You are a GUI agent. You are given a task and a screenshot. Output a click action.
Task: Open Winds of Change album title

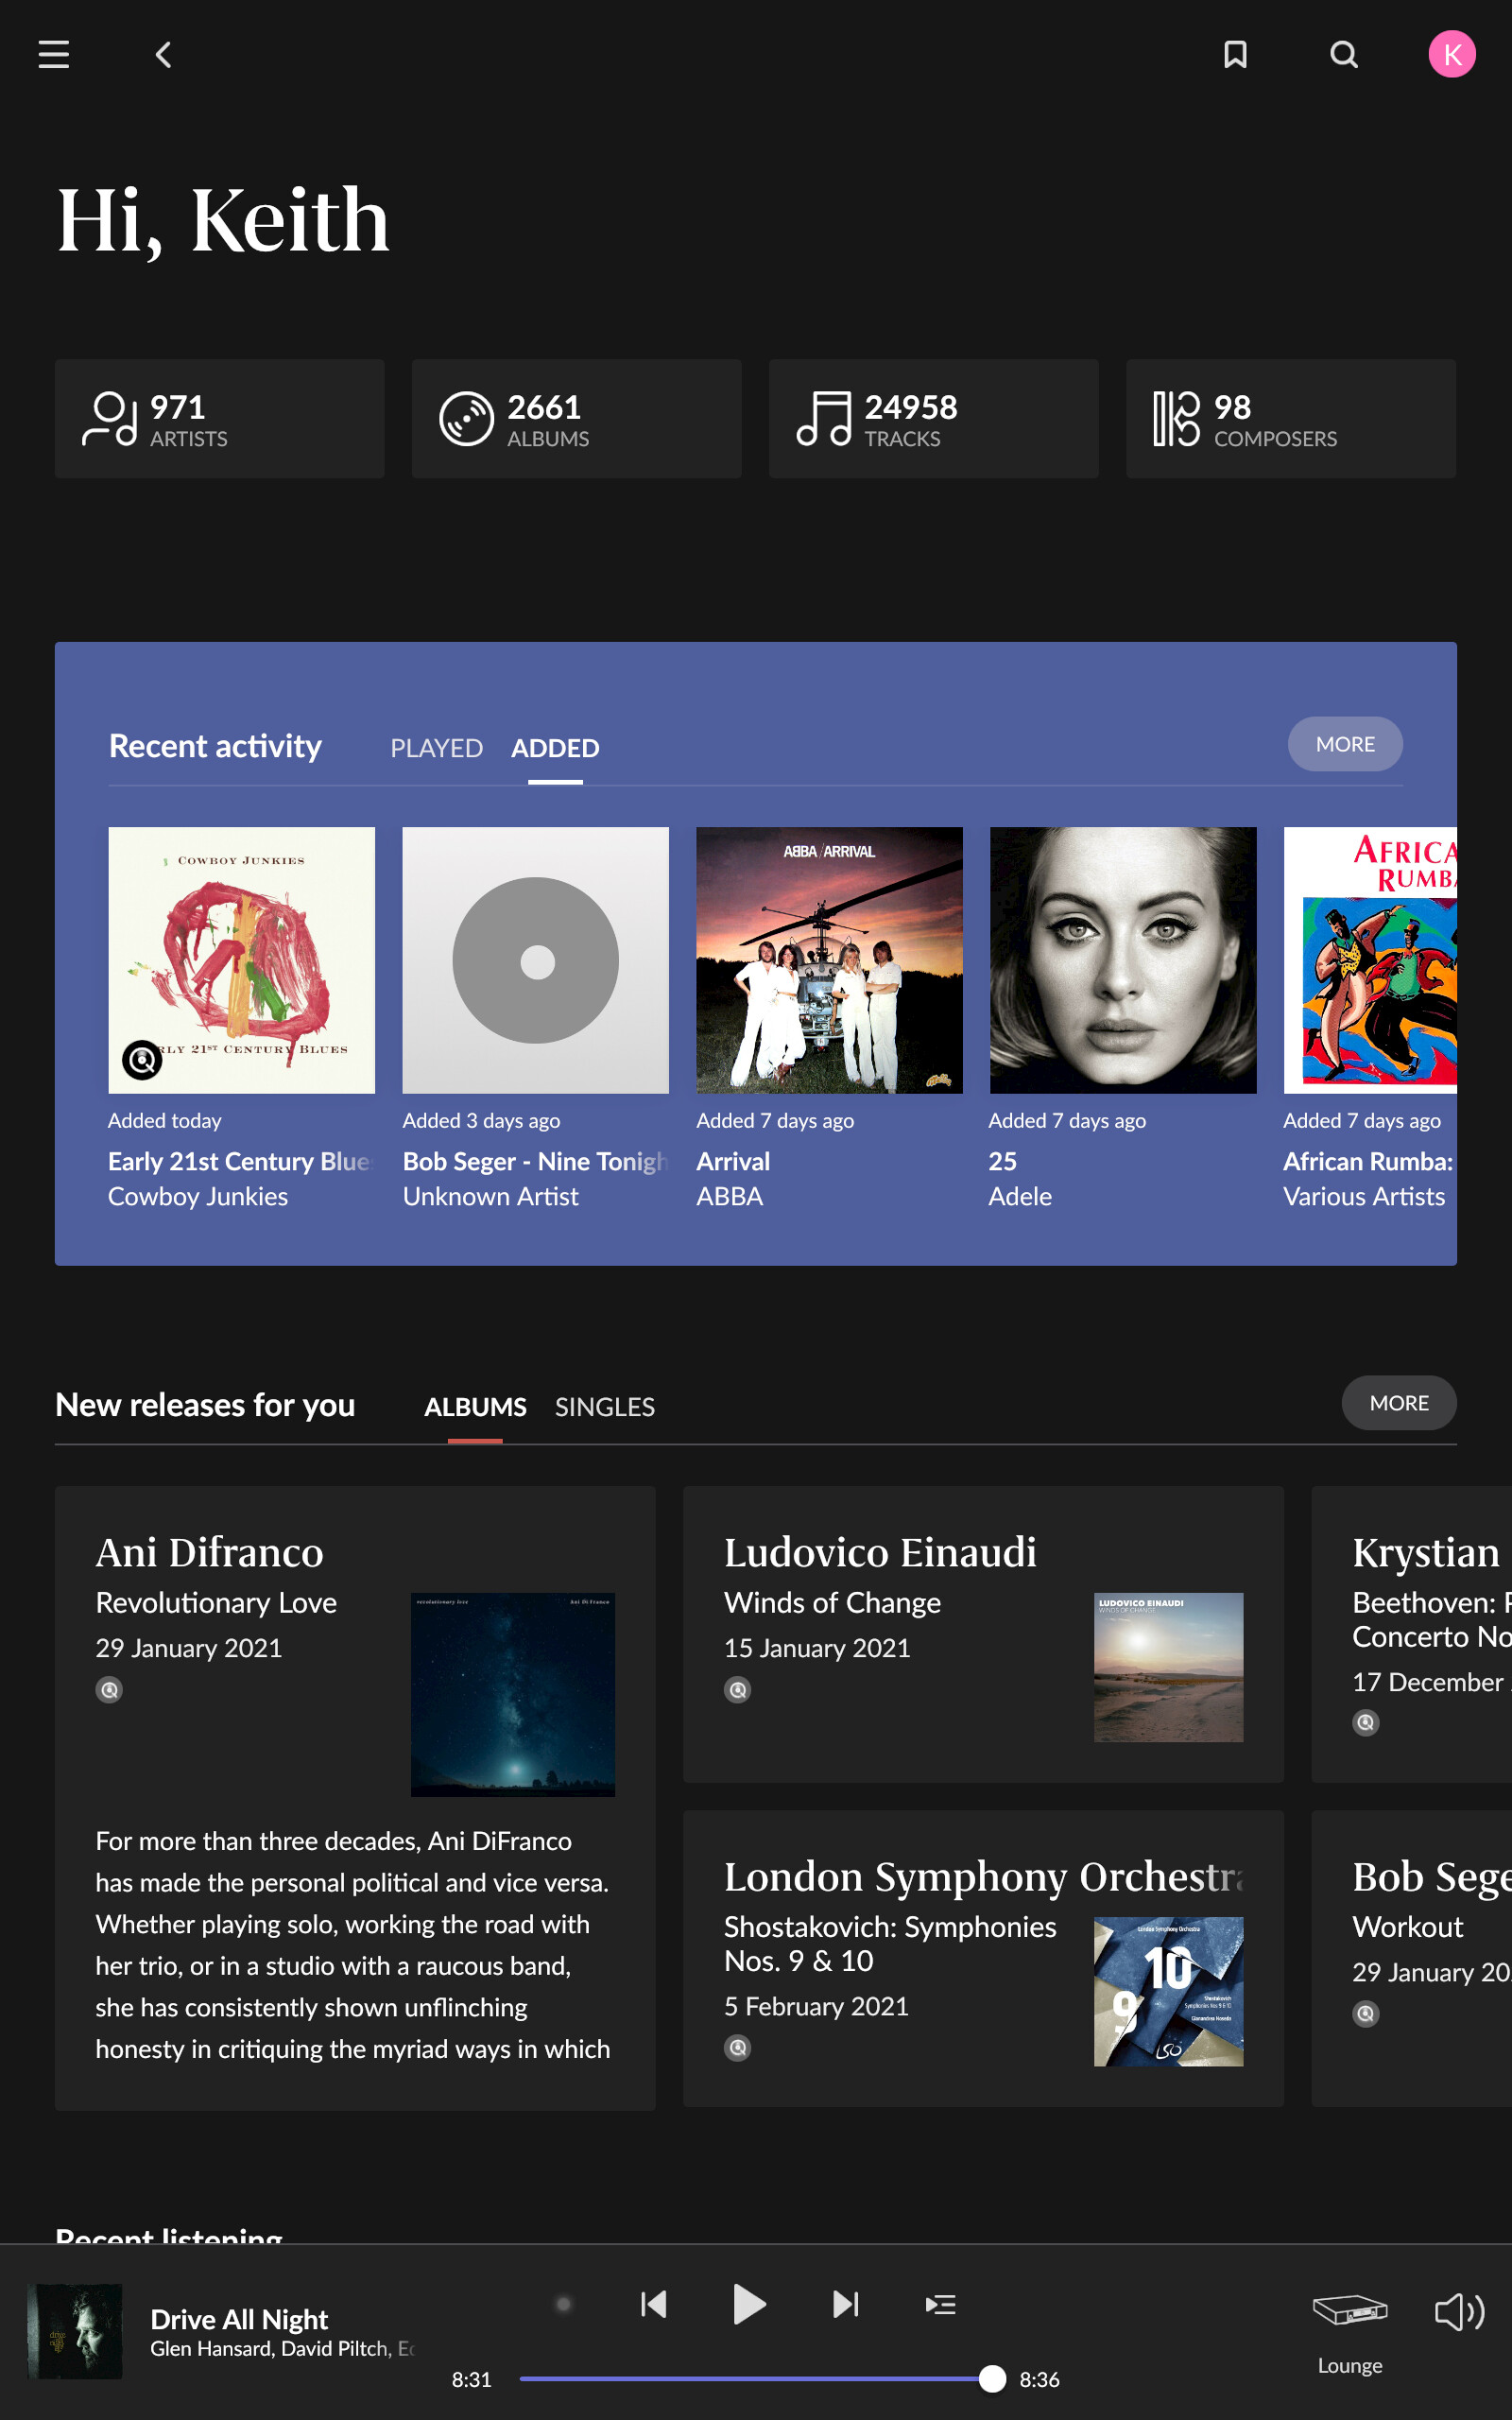(x=832, y=1602)
